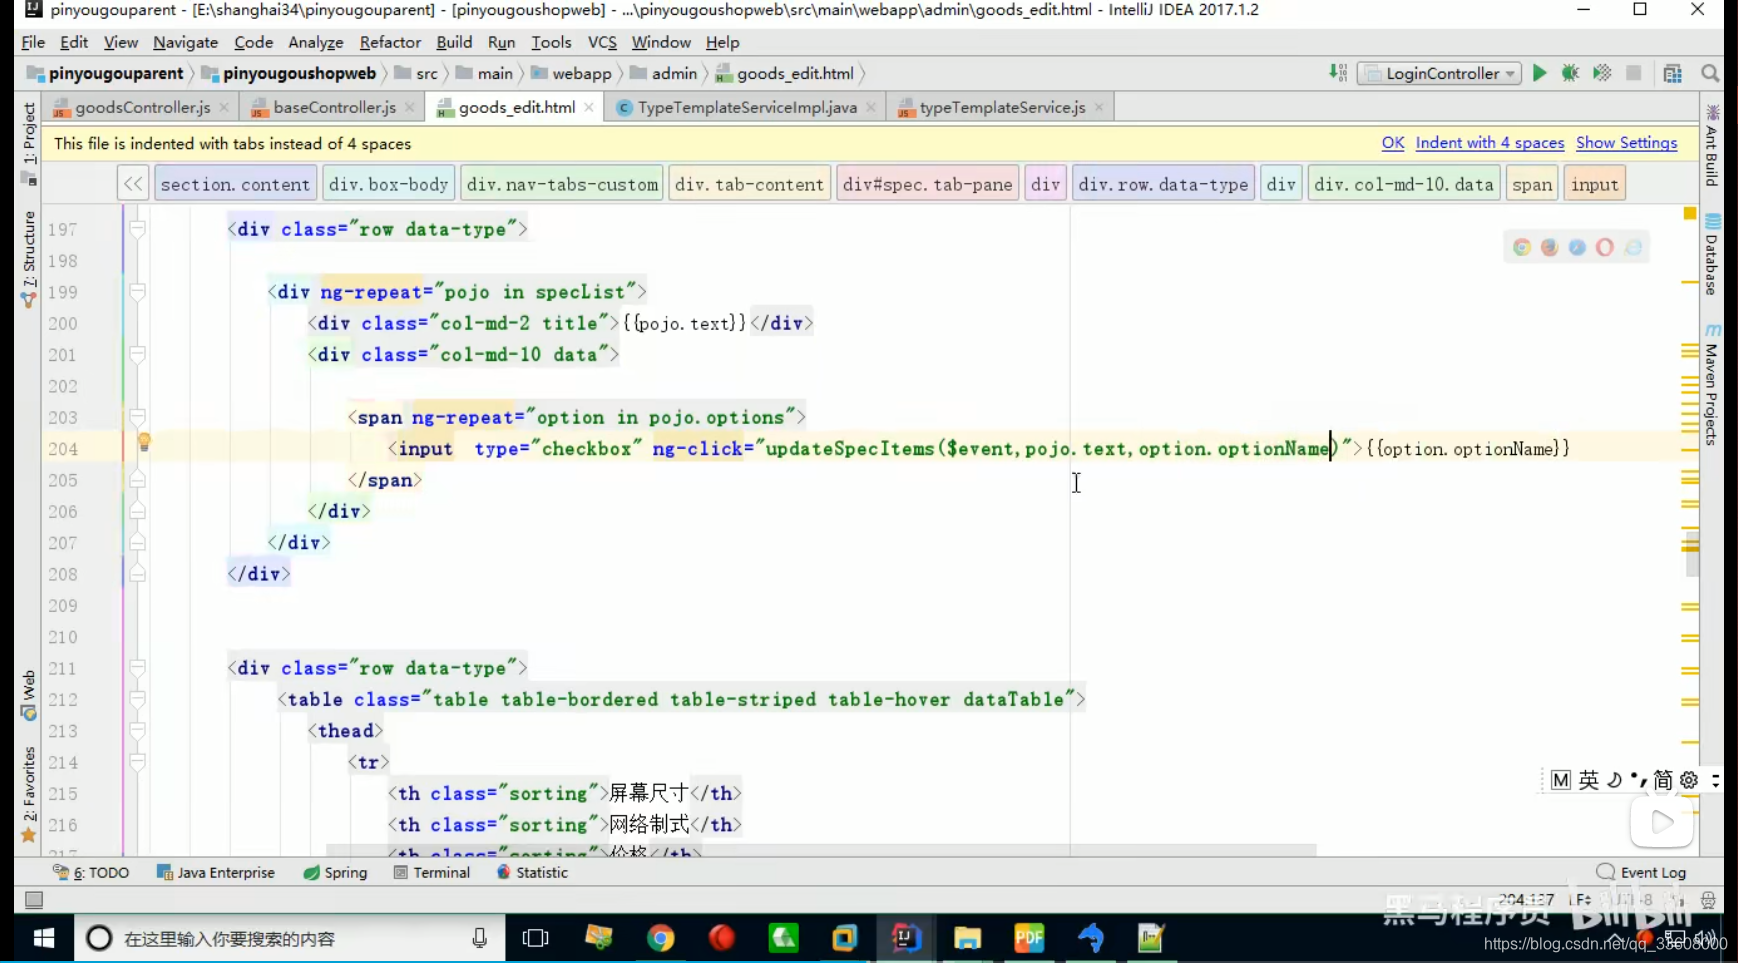Open Chrome from Windows taskbar
Image resolution: width=1738 pixels, height=963 pixels.
point(660,938)
